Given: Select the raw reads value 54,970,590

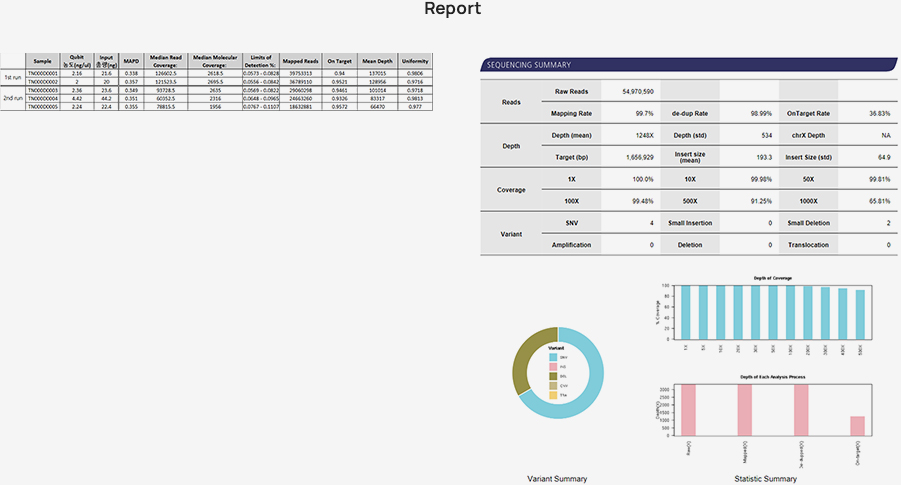Looking at the screenshot, I should pos(638,91).
